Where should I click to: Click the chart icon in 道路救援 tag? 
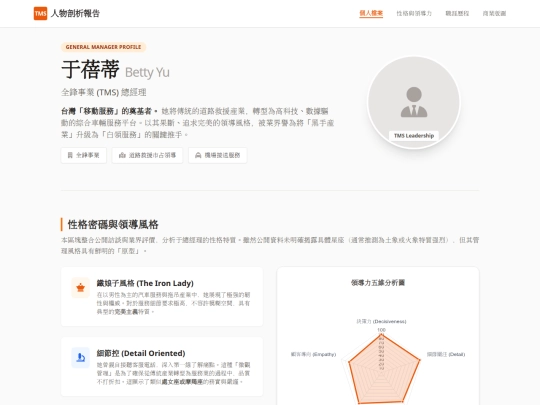pyautogui.click(x=122, y=155)
